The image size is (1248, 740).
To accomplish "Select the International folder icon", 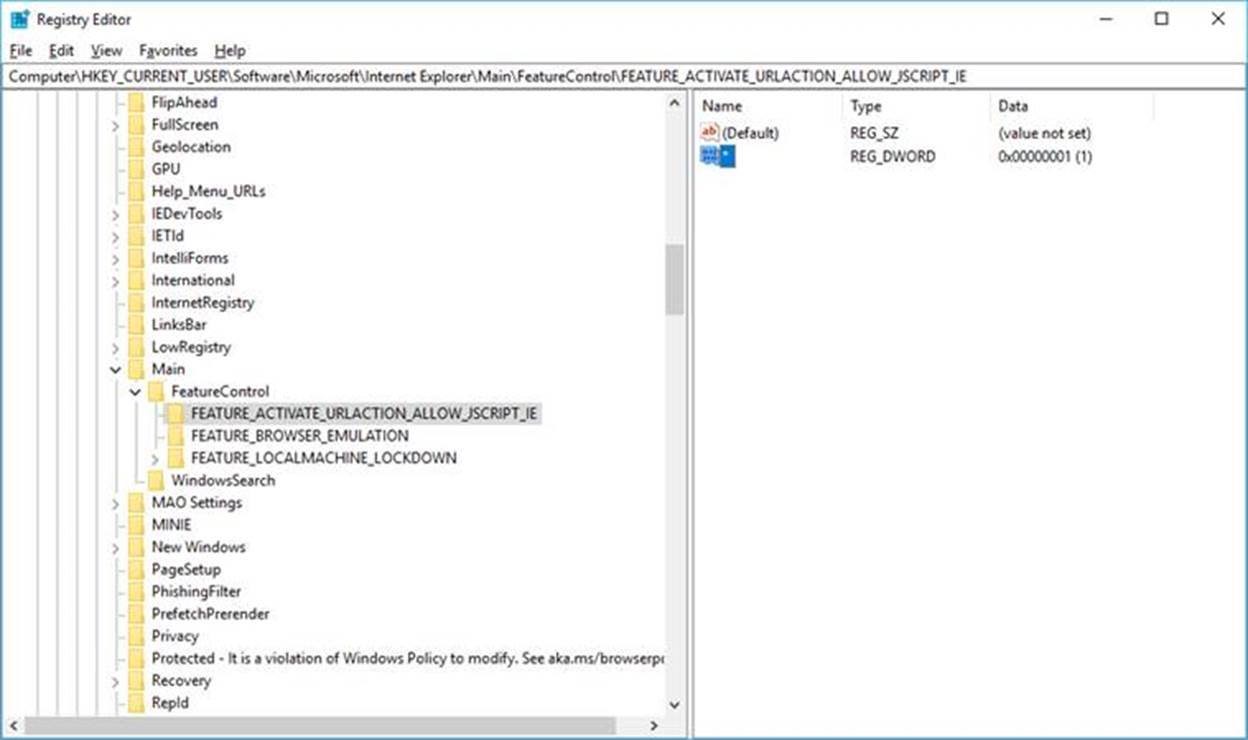I will click(136, 280).
